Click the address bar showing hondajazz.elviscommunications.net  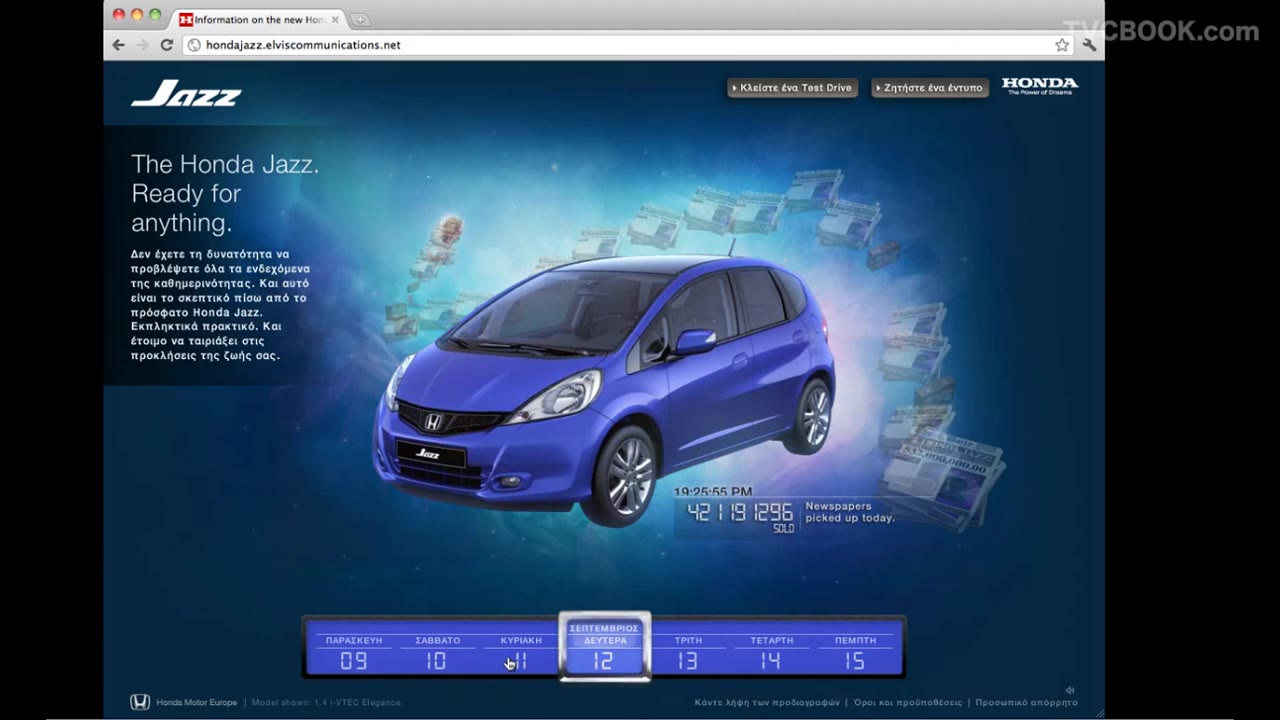[x=628, y=45]
